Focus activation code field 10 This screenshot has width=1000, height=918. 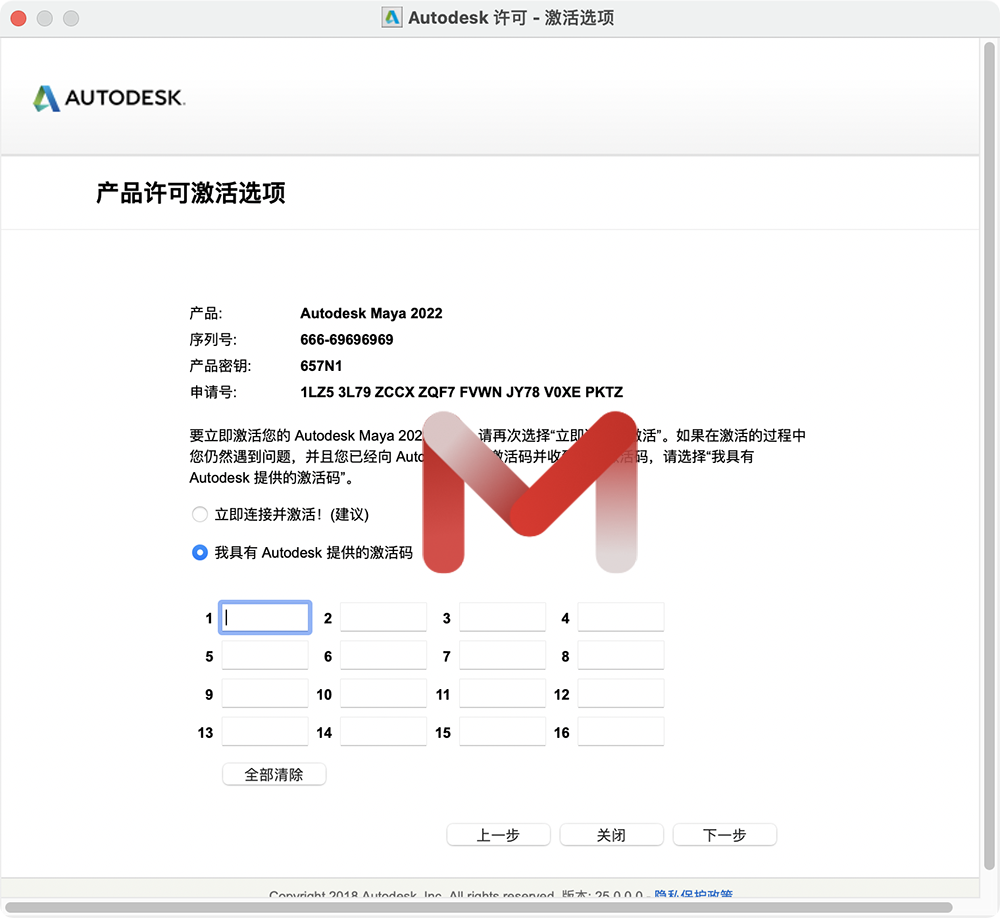pyautogui.click(x=383, y=694)
